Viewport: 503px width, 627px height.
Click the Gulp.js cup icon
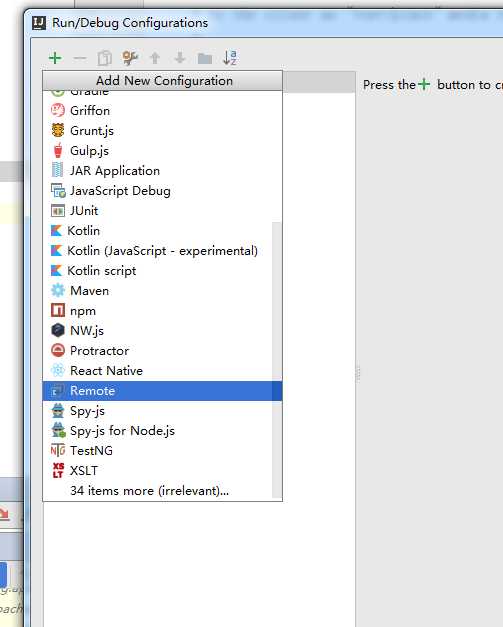point(58,150)
